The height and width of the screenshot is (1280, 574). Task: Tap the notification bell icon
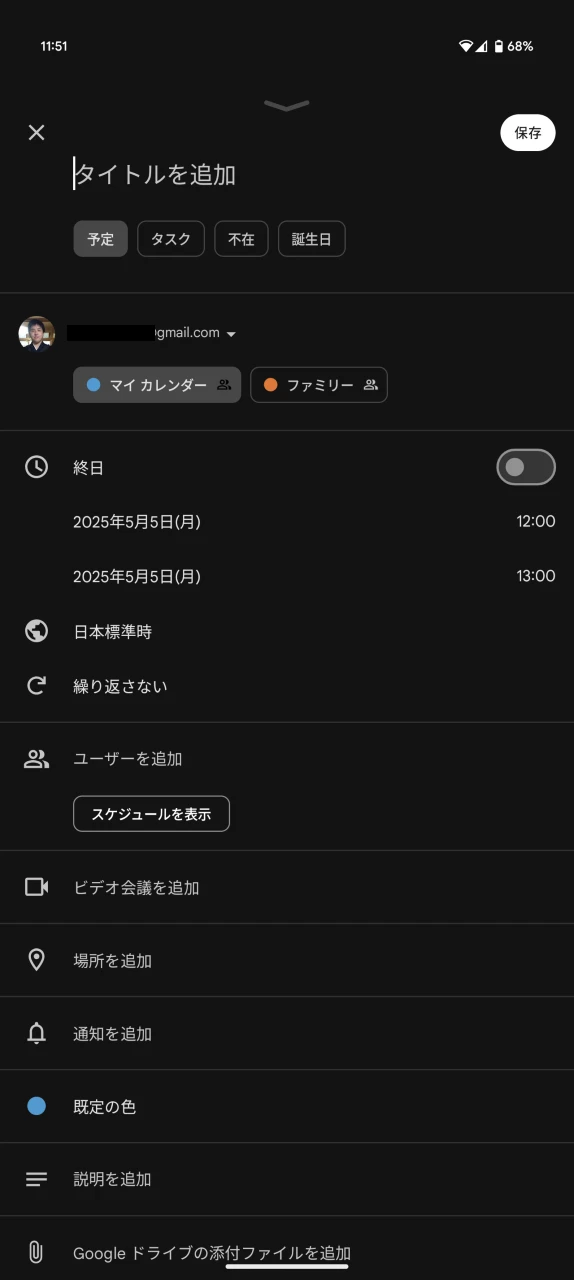point(37,1033)
